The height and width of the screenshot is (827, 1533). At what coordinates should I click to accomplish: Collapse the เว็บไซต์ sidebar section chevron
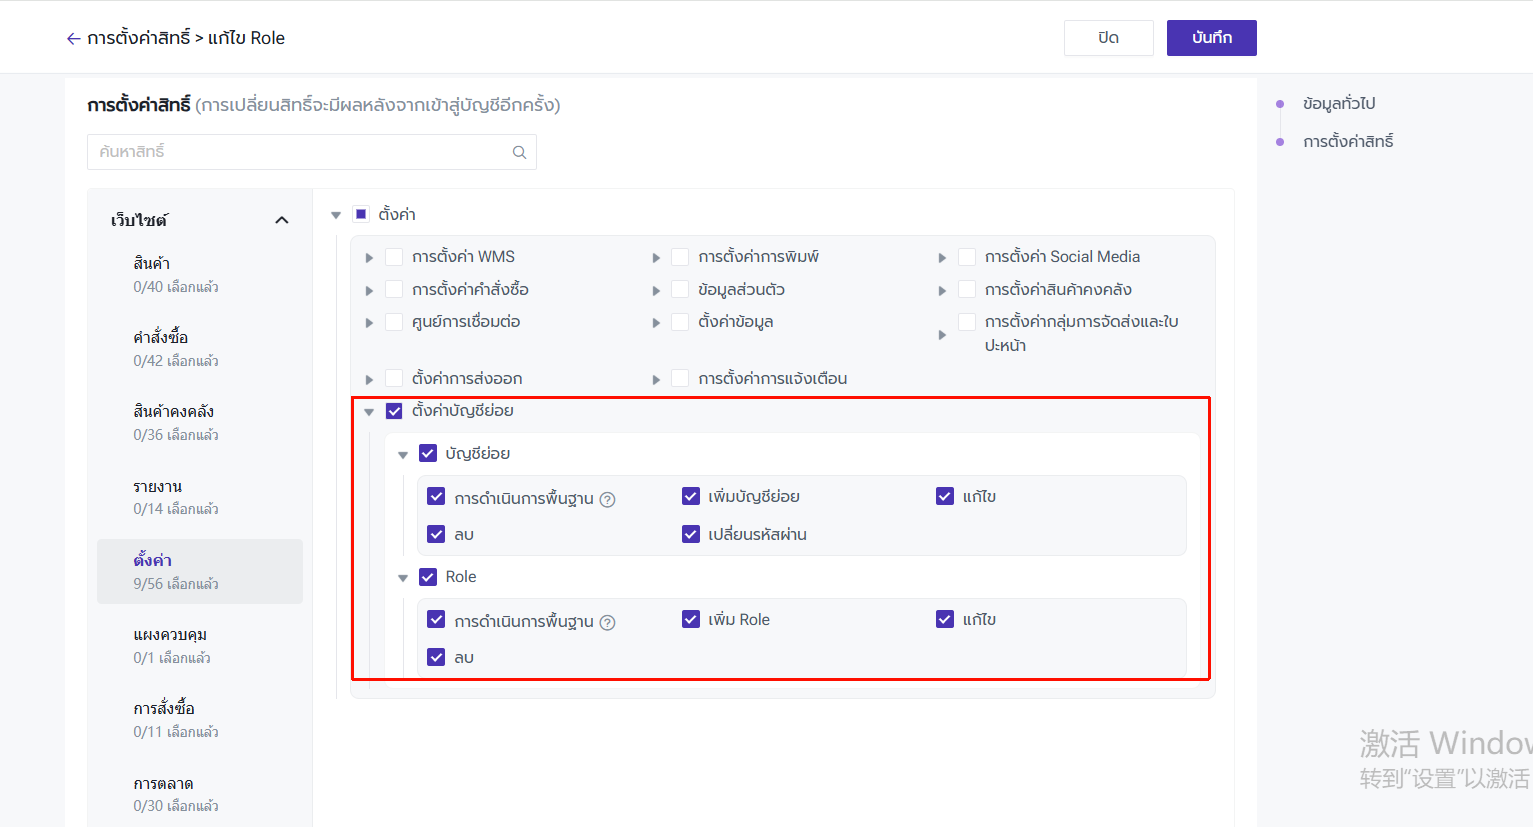coord(282,220)
